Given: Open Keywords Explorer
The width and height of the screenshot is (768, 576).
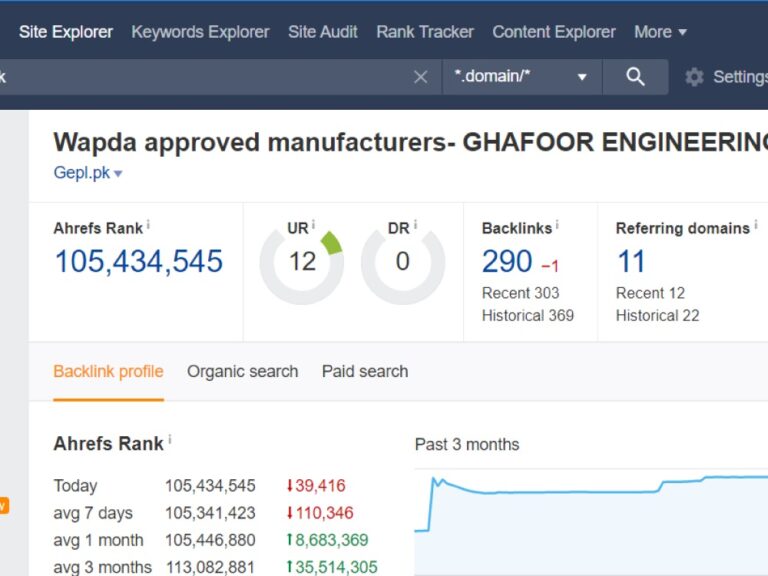Looking at the screenshot, I should tap(200, 32).
